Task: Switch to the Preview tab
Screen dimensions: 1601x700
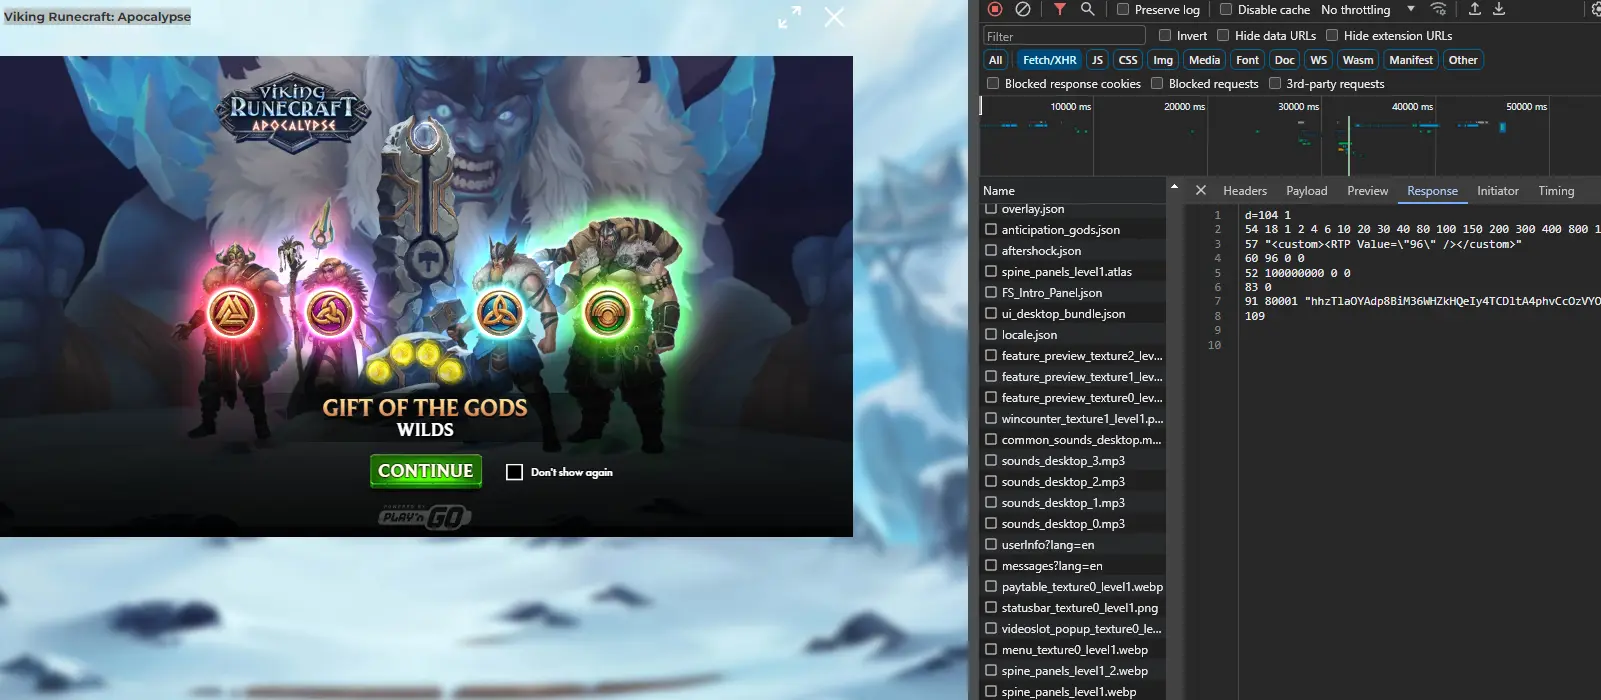Action: point(1367,190)
